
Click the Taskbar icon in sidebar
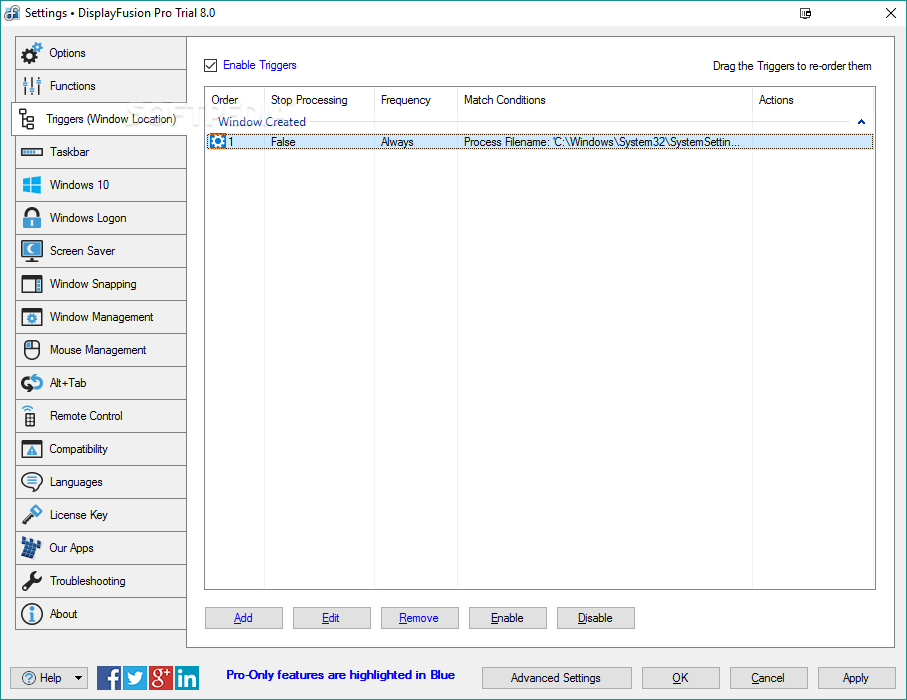tap(31, 152)
